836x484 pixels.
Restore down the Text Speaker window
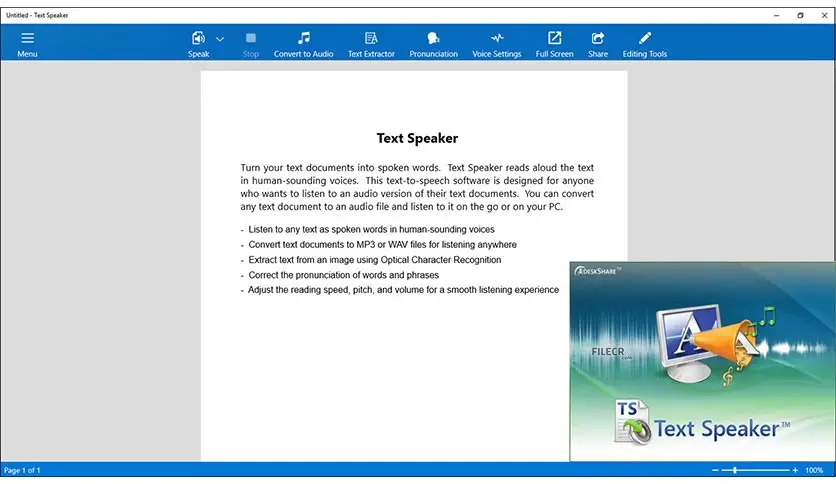coord(800,15)
